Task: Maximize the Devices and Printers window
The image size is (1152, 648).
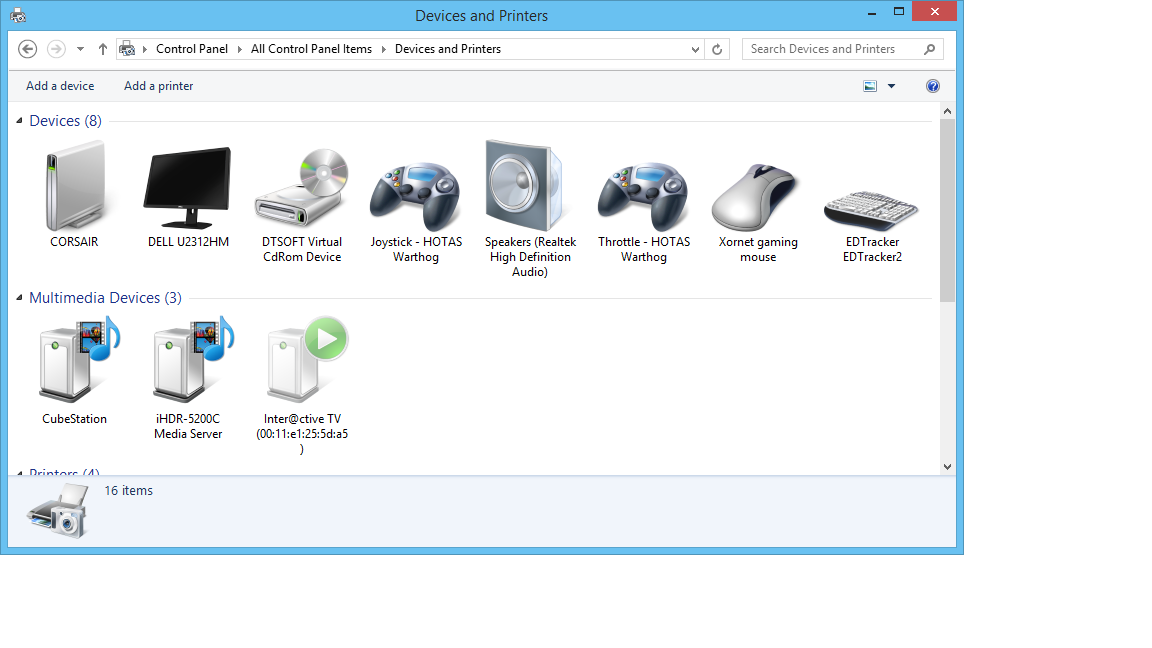Action: click(899, 12)
